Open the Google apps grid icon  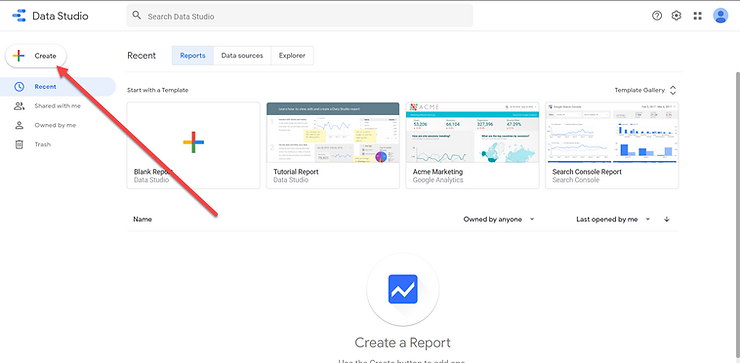(698, 16)
